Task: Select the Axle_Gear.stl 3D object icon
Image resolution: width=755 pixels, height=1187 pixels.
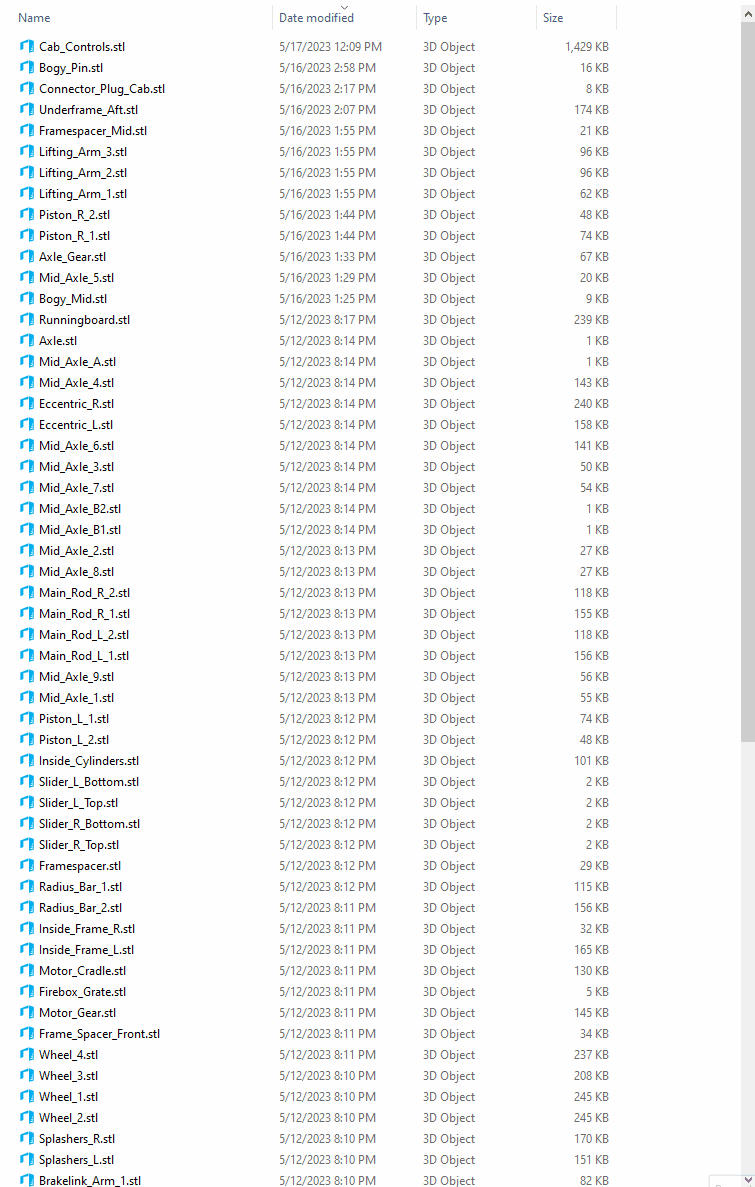Action: 27,257
